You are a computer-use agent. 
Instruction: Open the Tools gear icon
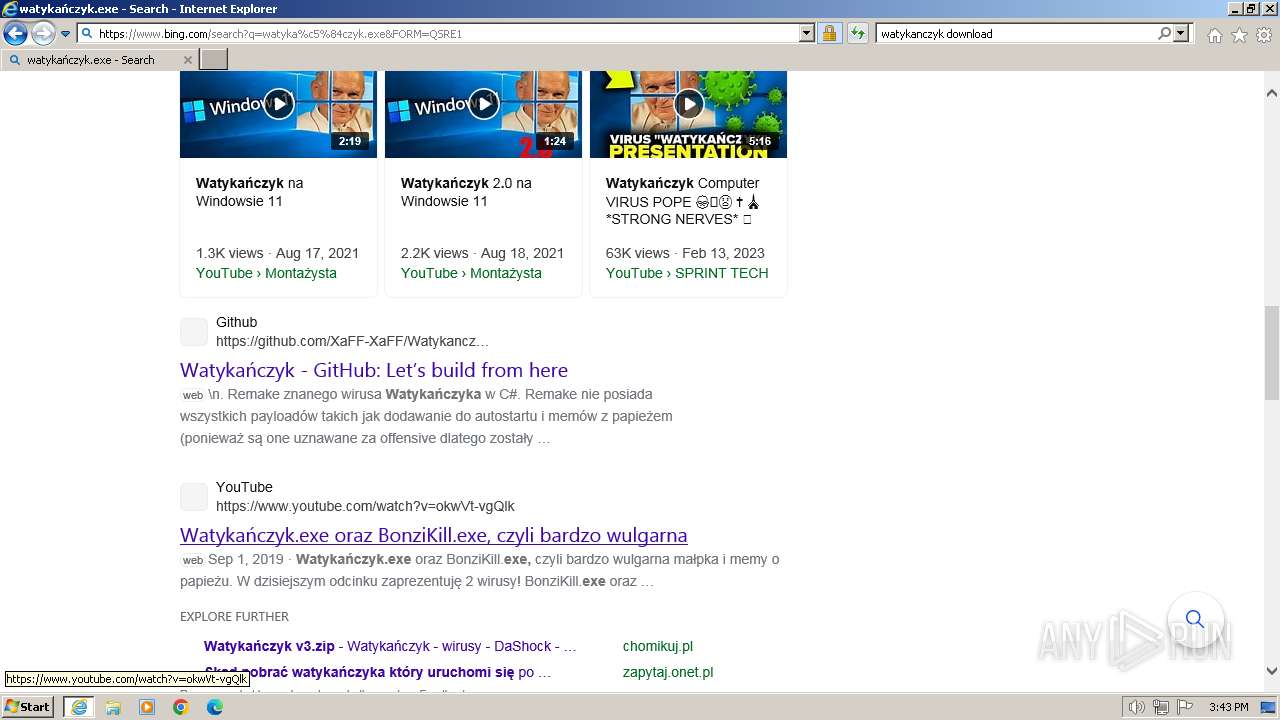point(1264,35)
